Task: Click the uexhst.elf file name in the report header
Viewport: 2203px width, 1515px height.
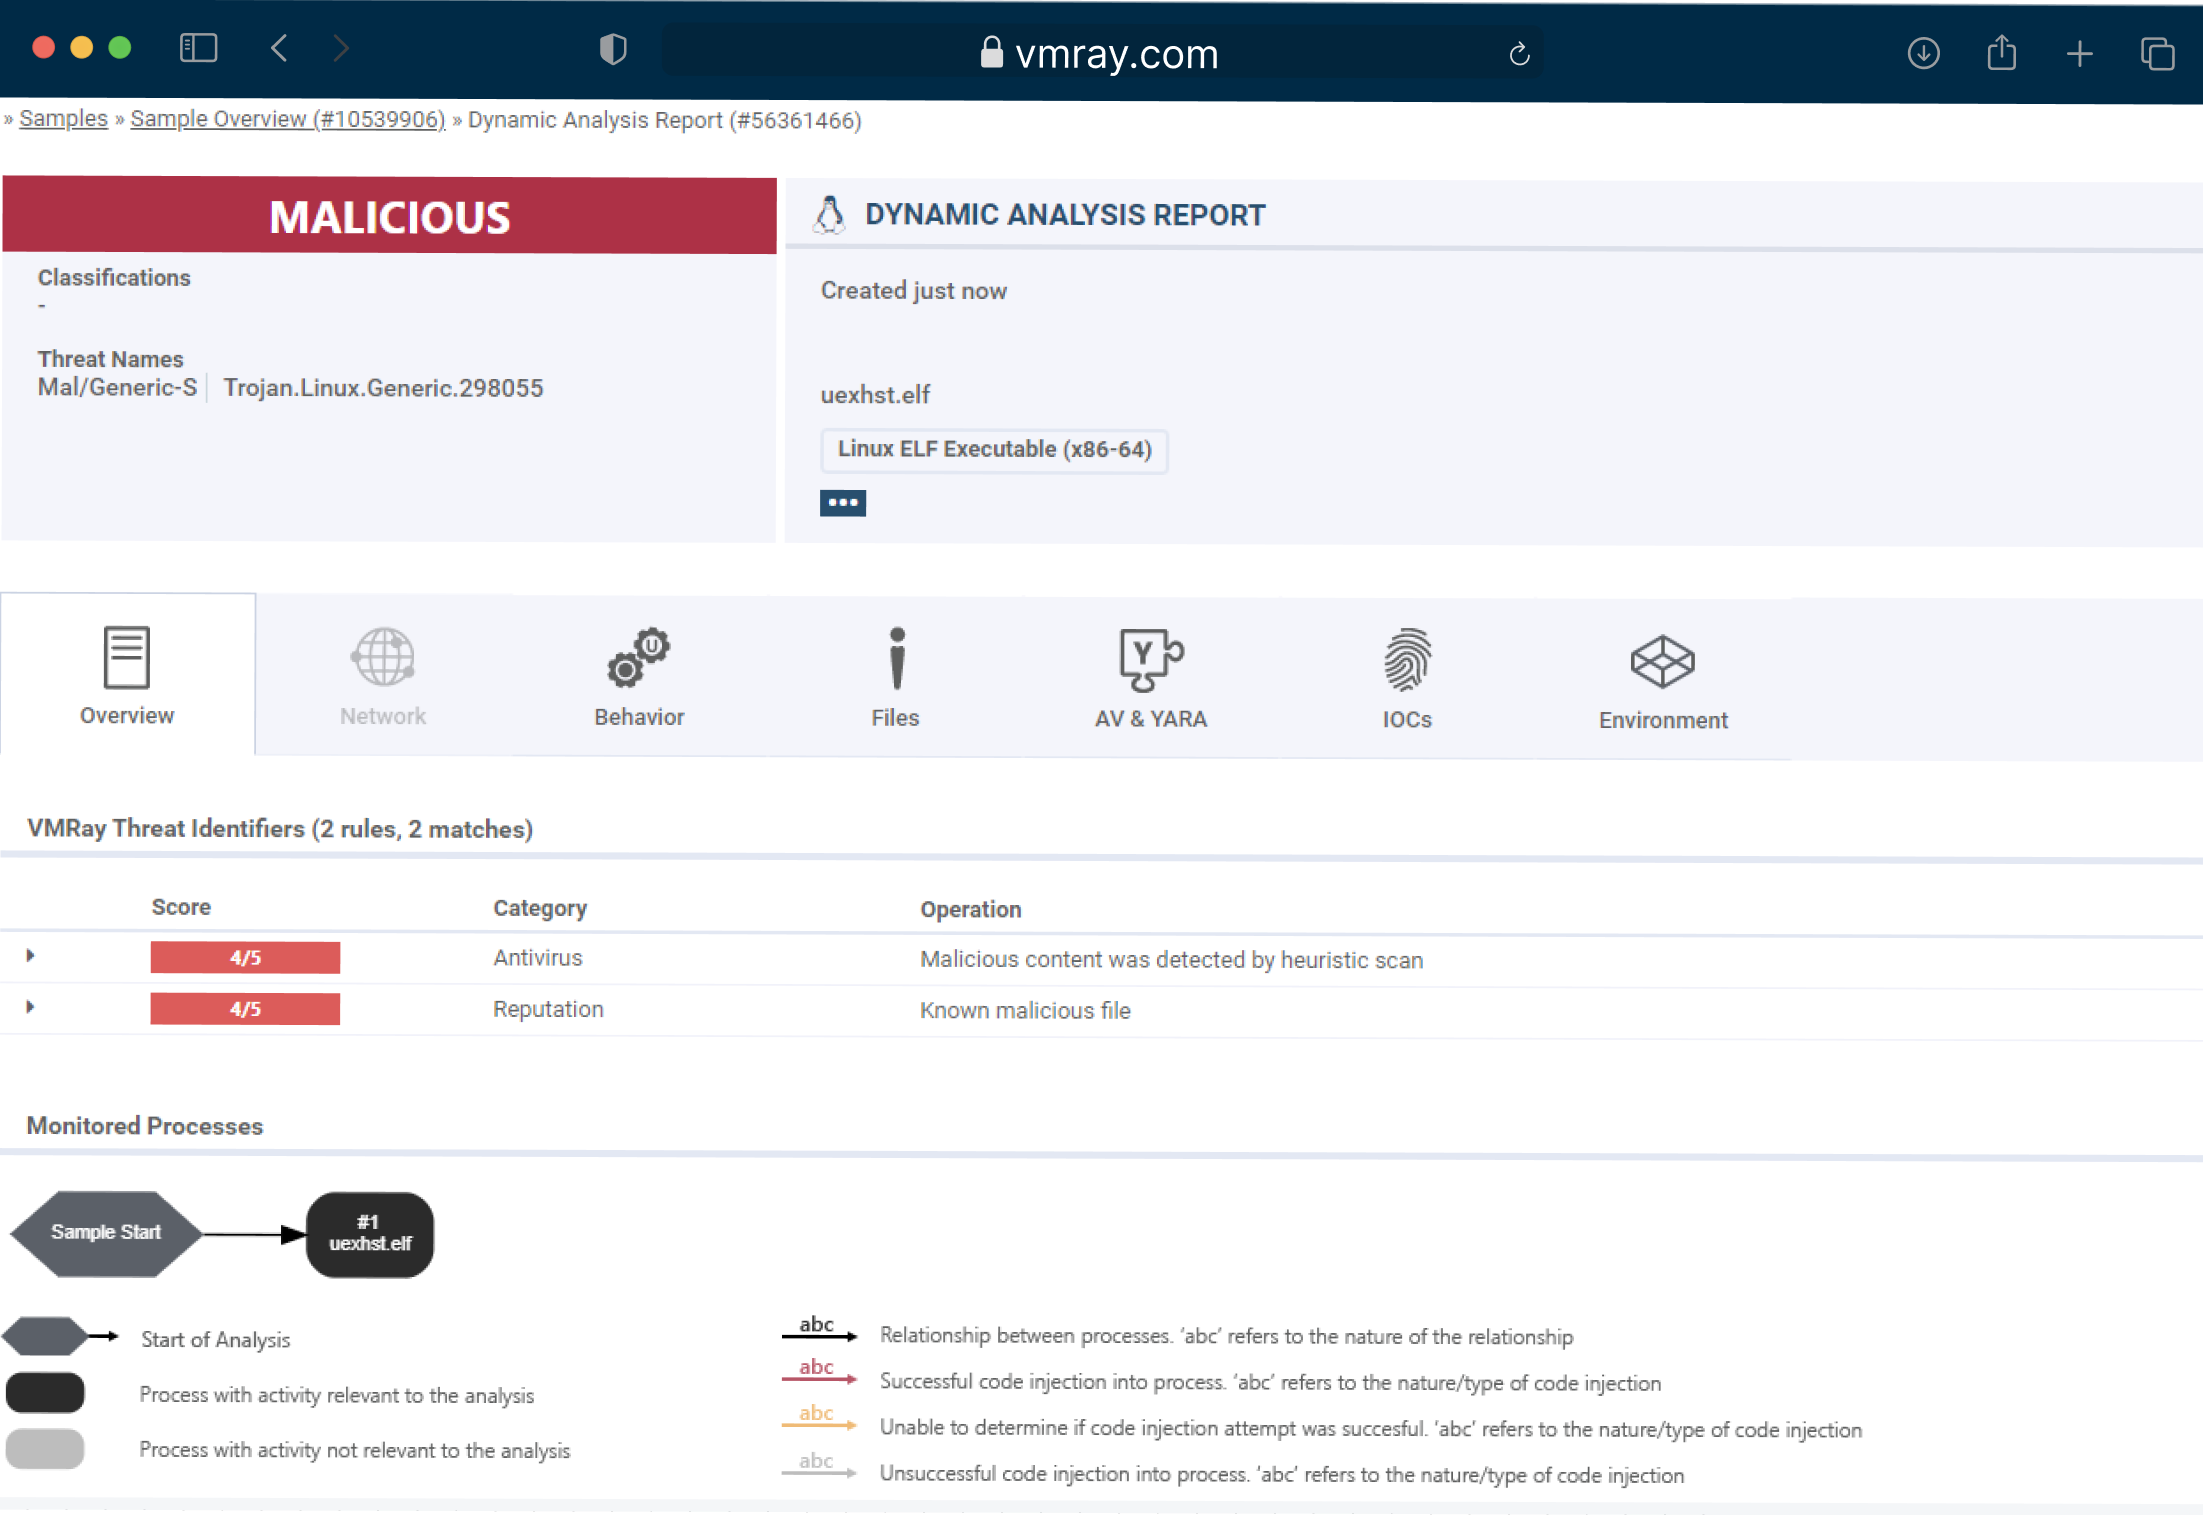Action: tap(875, 395)
